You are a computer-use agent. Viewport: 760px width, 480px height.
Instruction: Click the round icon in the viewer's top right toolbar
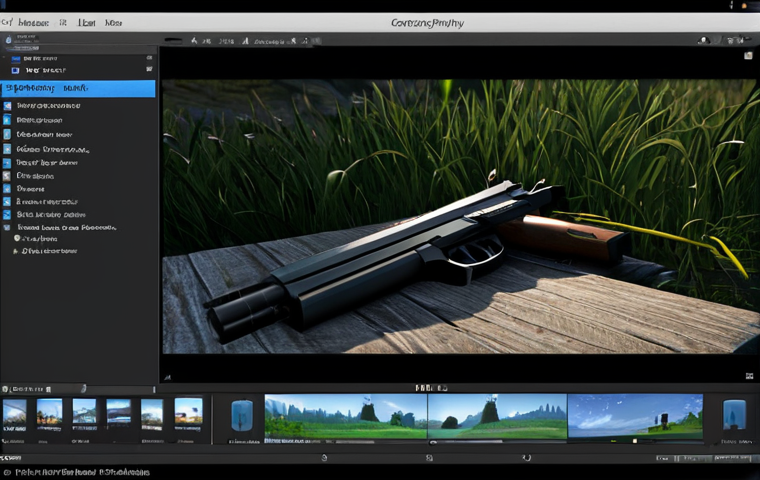tap(703, 40)
